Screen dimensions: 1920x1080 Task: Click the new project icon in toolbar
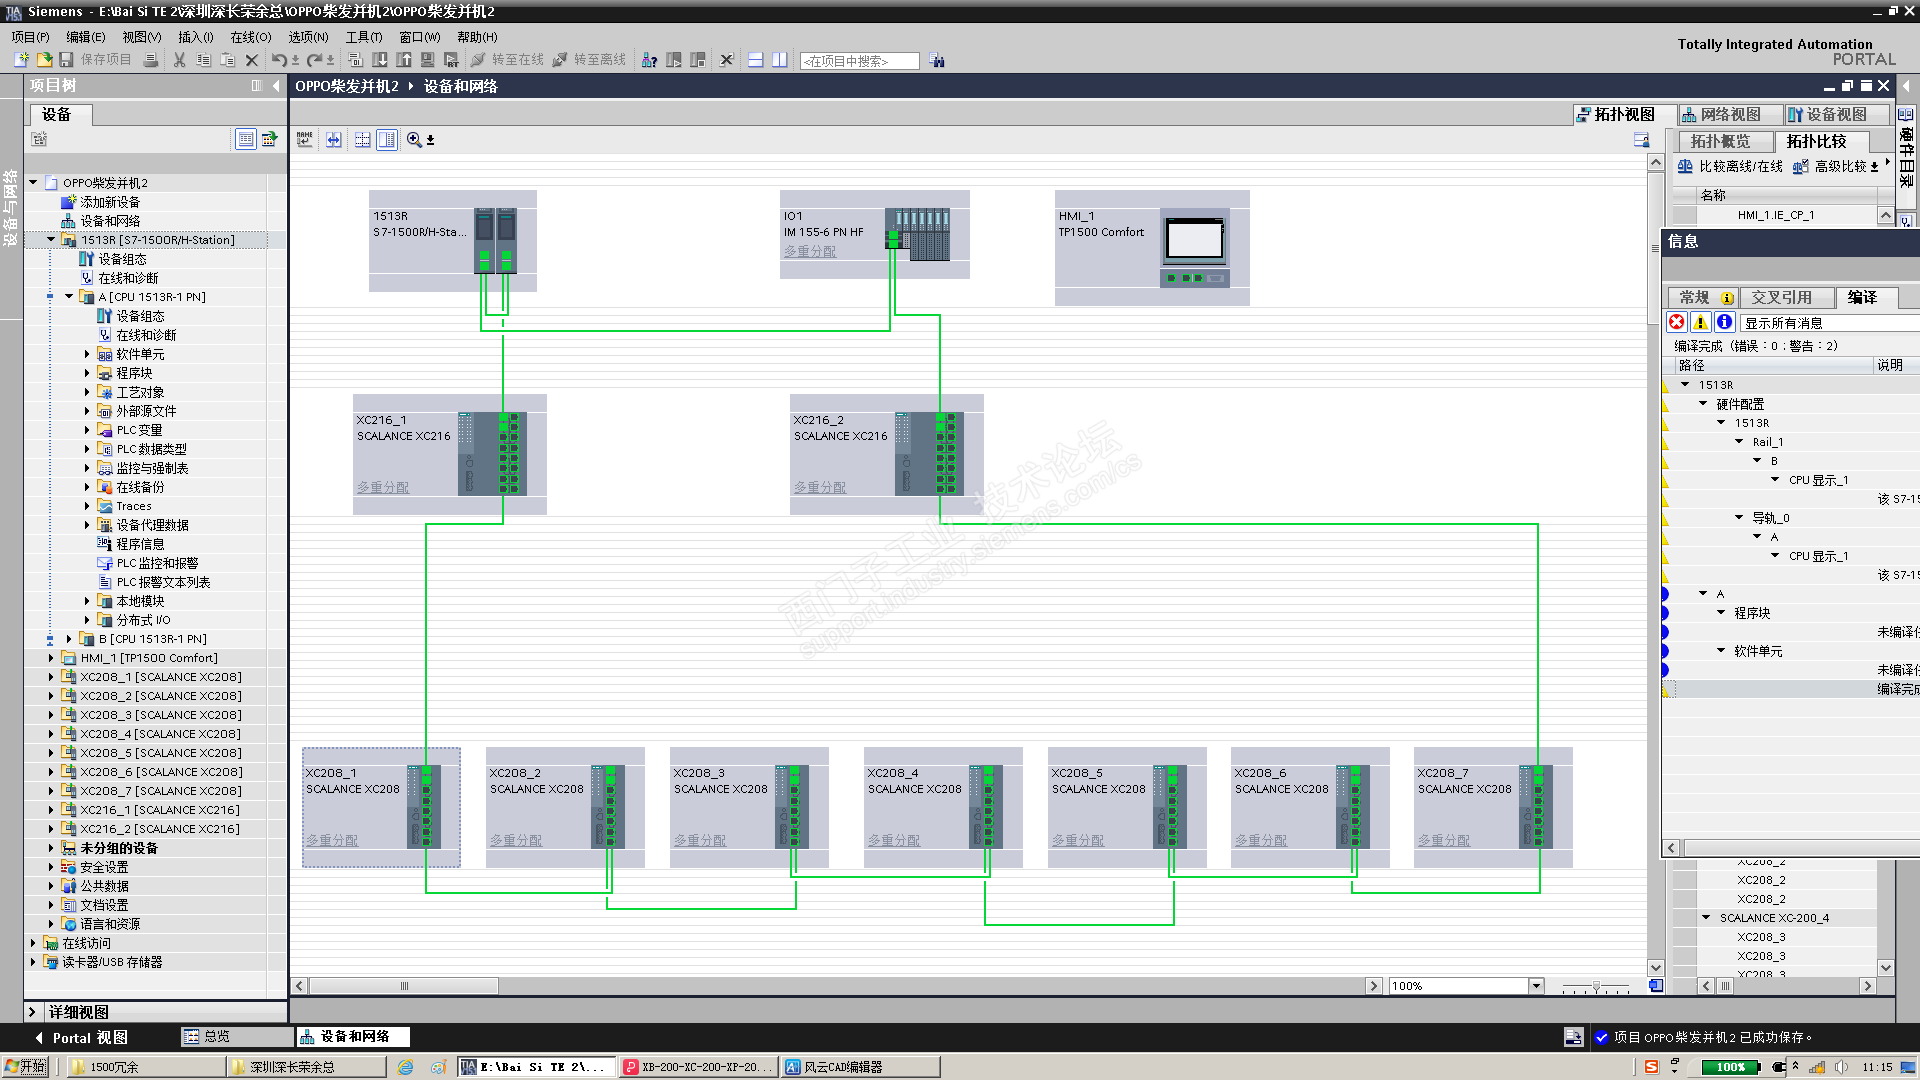pyautogui.click(x=21, y=60)
